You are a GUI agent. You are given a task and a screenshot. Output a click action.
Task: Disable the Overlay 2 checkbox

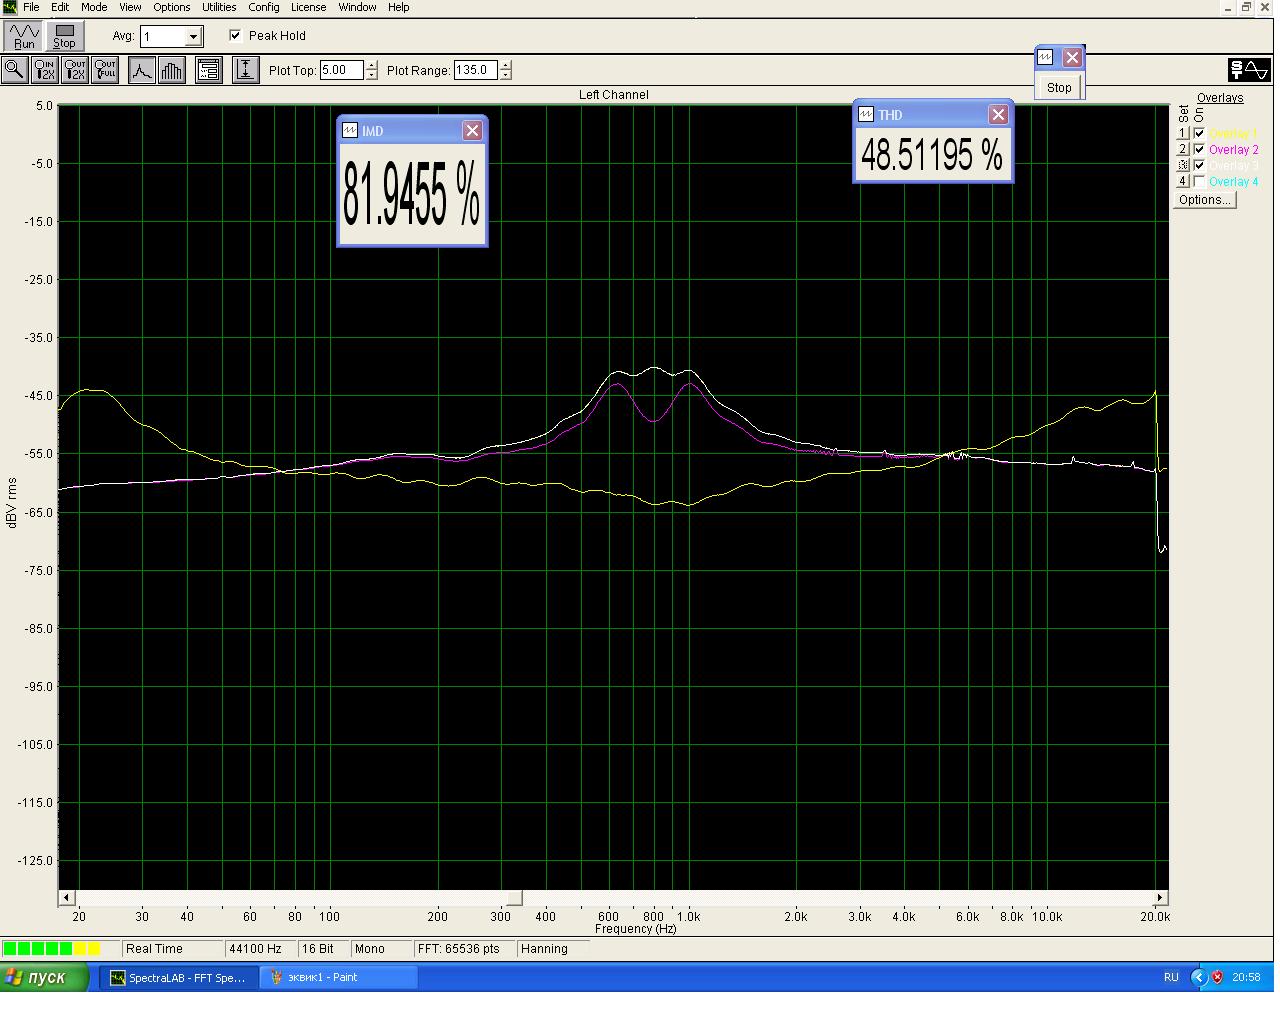coord(1199,150)
